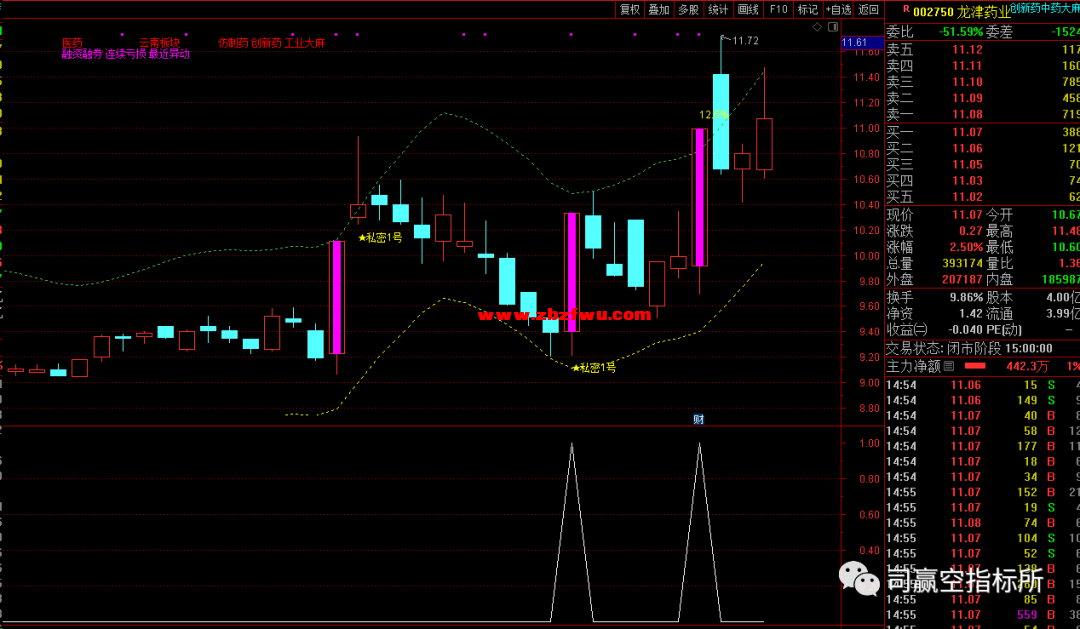1080x629 pixels.
Task: Open the 复权 adjustment menu
Action: coord(630,10)
